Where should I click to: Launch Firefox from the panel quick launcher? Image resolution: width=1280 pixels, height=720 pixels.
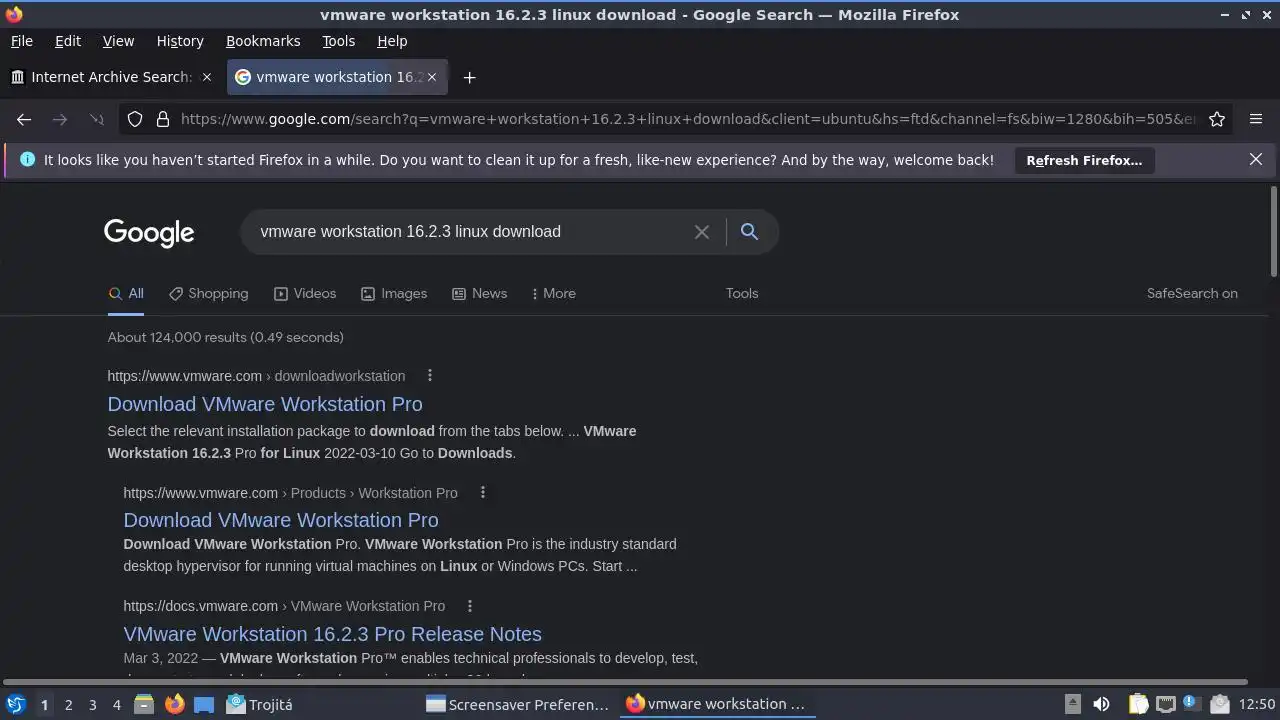point(174,704)
